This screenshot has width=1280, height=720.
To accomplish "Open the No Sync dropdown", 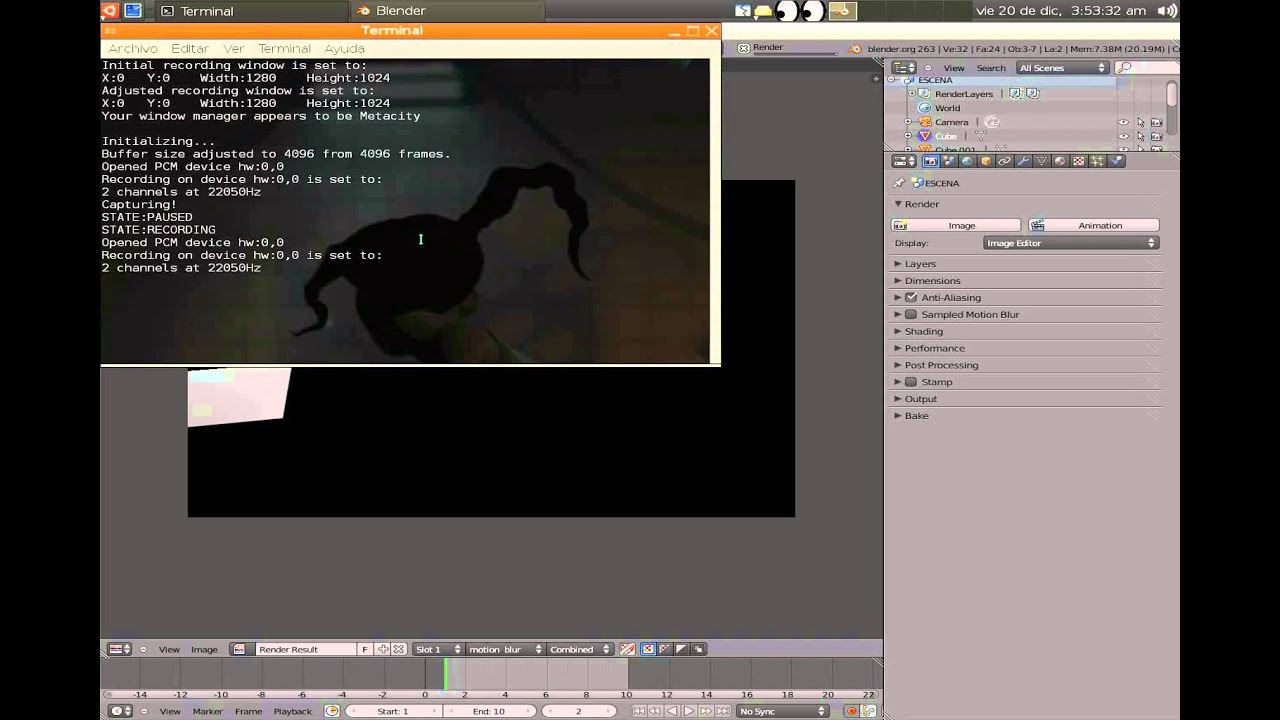I will pyautogui.click(x=783, y=711).
